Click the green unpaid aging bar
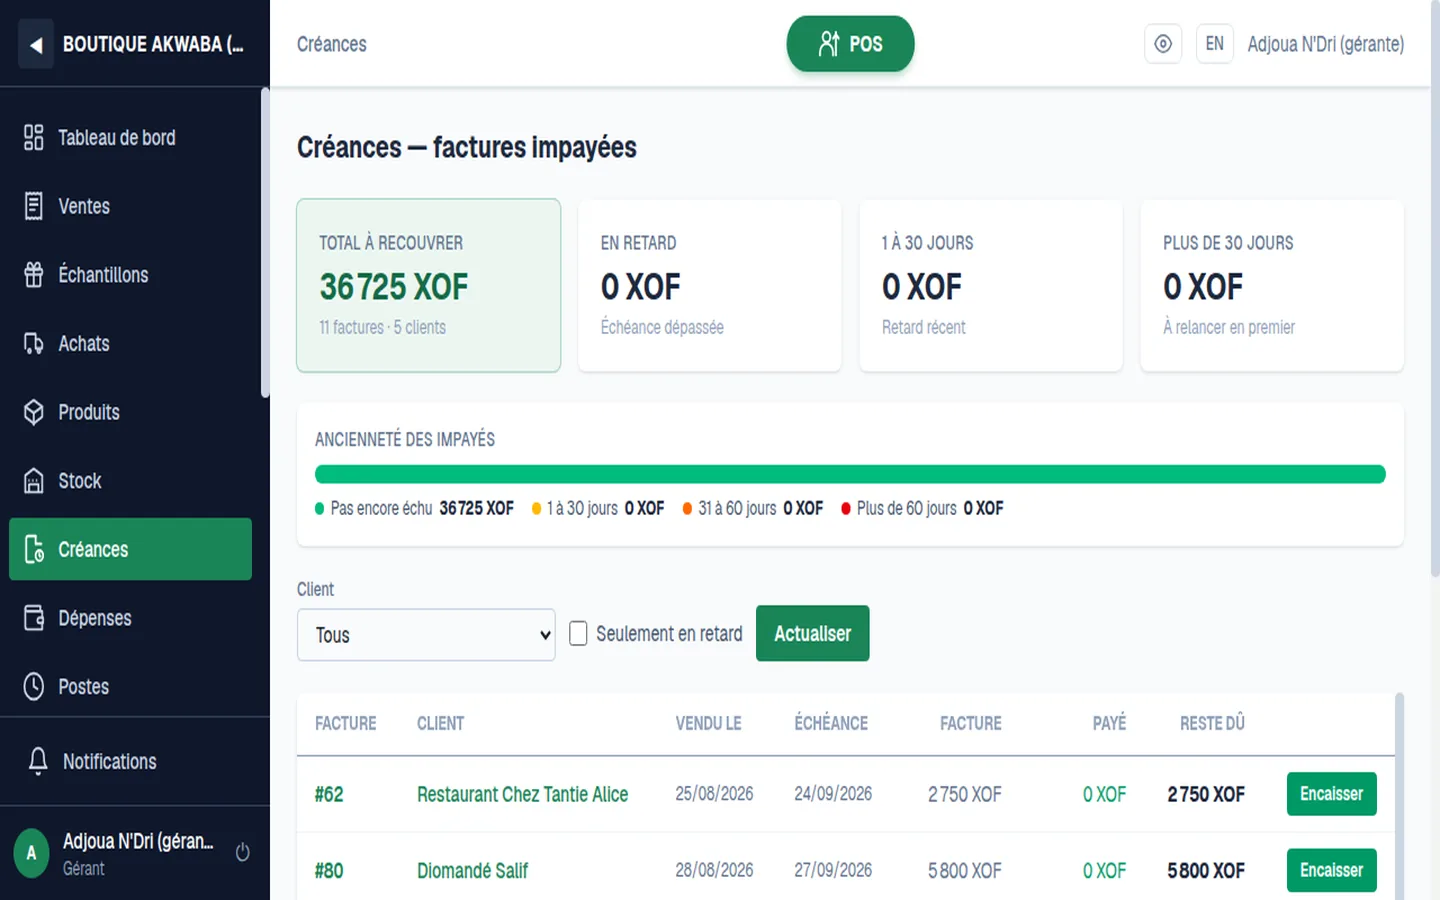Viewport: 1440px width, 900px height. click(850, 474)
